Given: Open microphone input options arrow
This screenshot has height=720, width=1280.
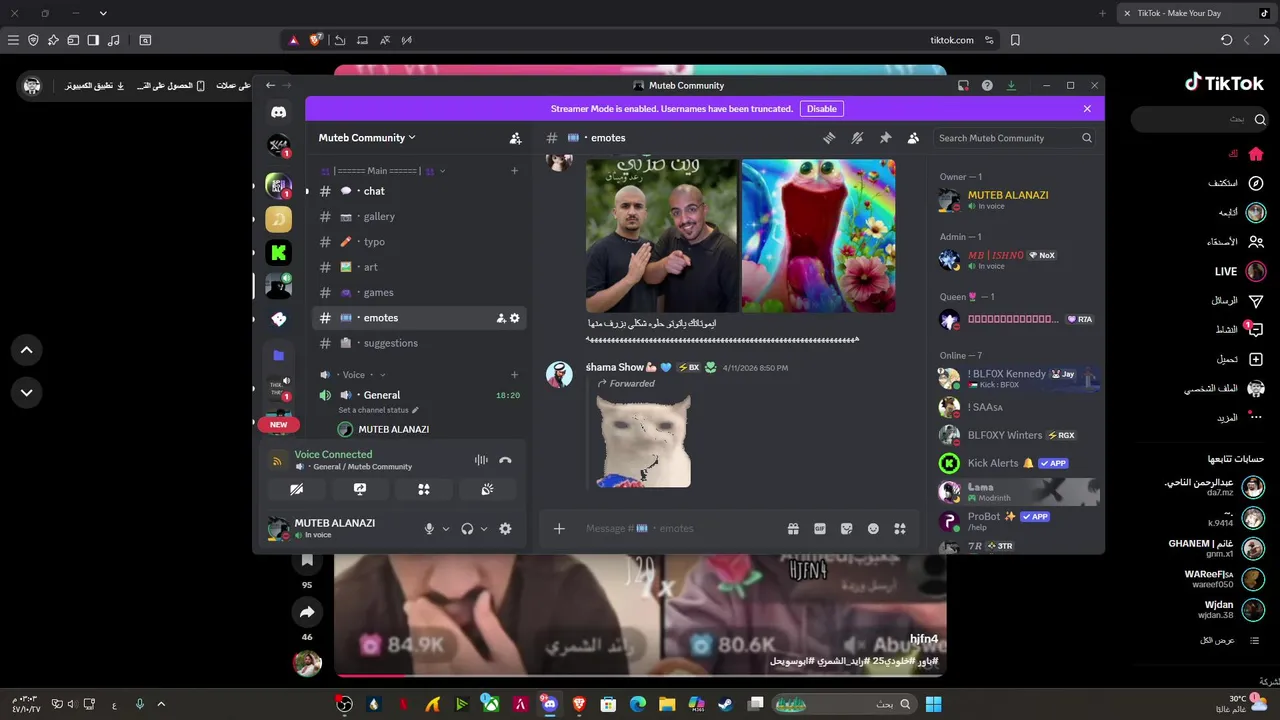Looking at the screenshot, I should 446,529.
